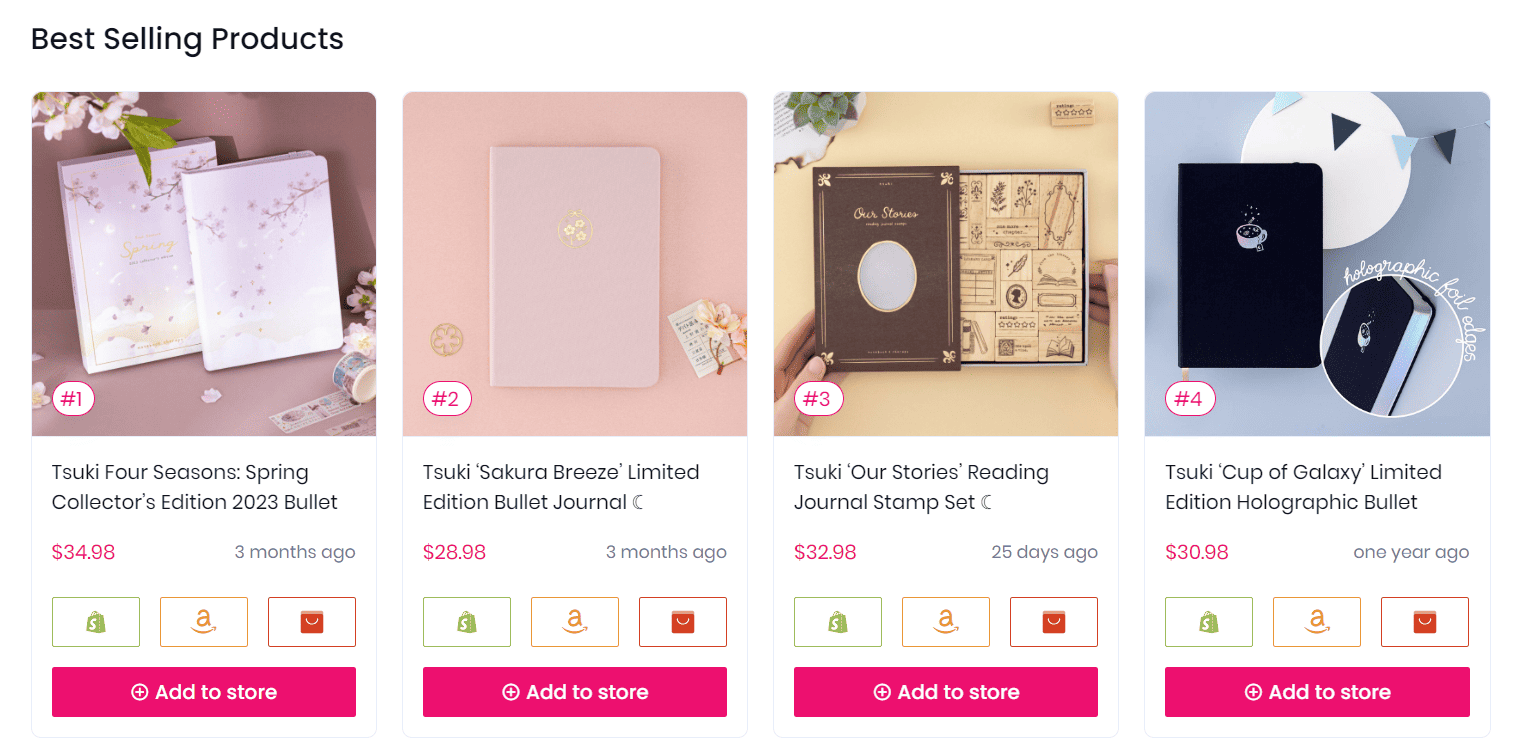1528x751 pixels.
Task: Open Our Stories stamp set on AliExpress
Action: tap(1053, 621)
